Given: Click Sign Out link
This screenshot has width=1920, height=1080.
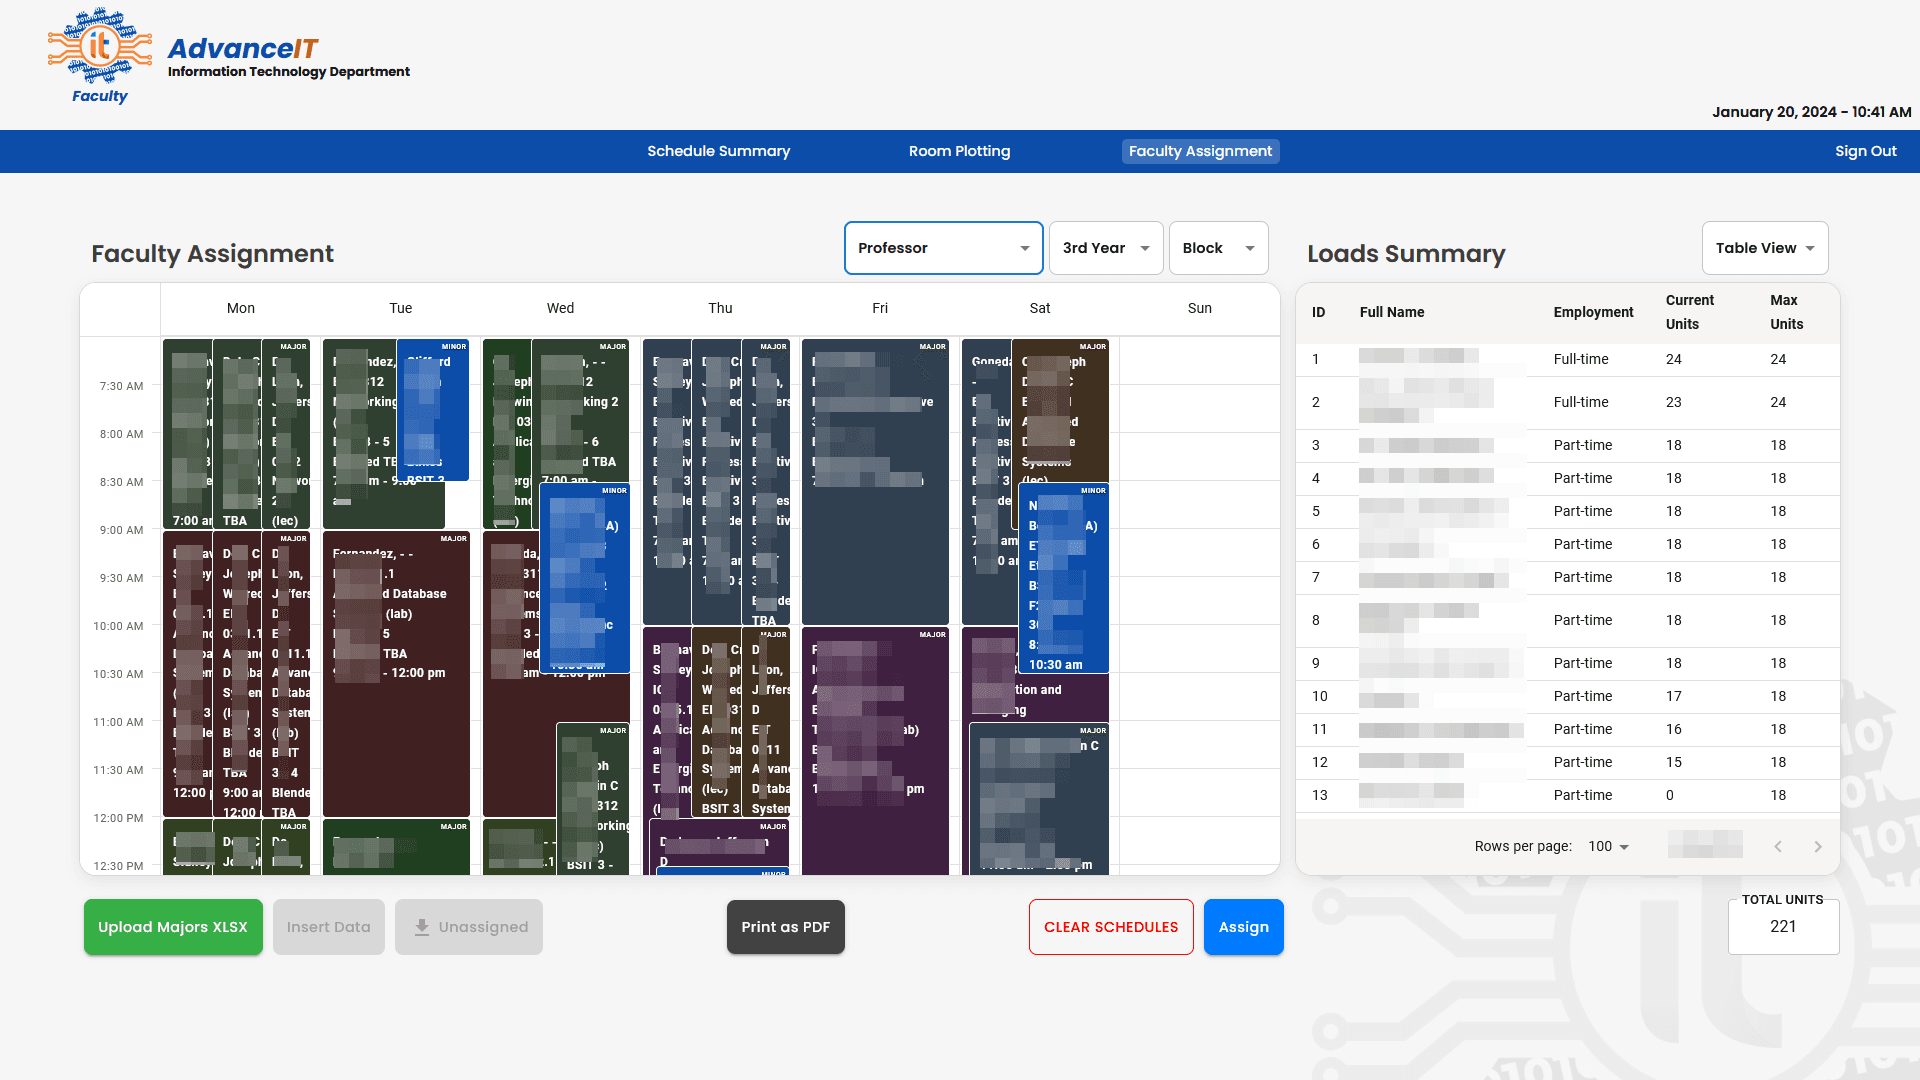Looking at the screenshot, I should tap(1865, 151).
